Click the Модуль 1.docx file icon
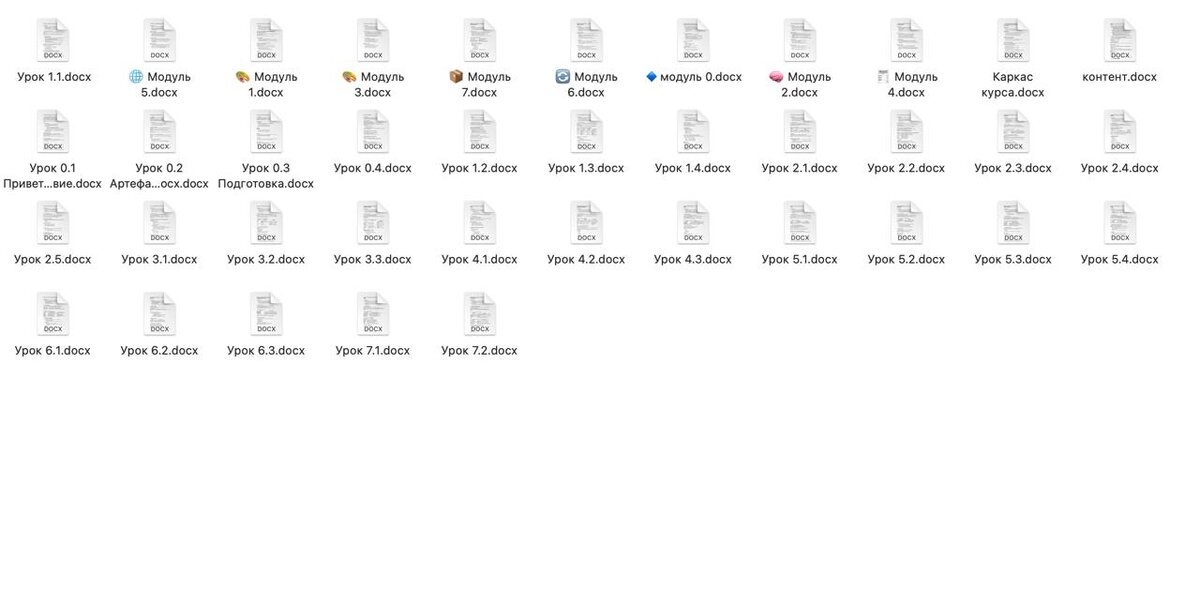1200x592 pixels. (266, 40)
